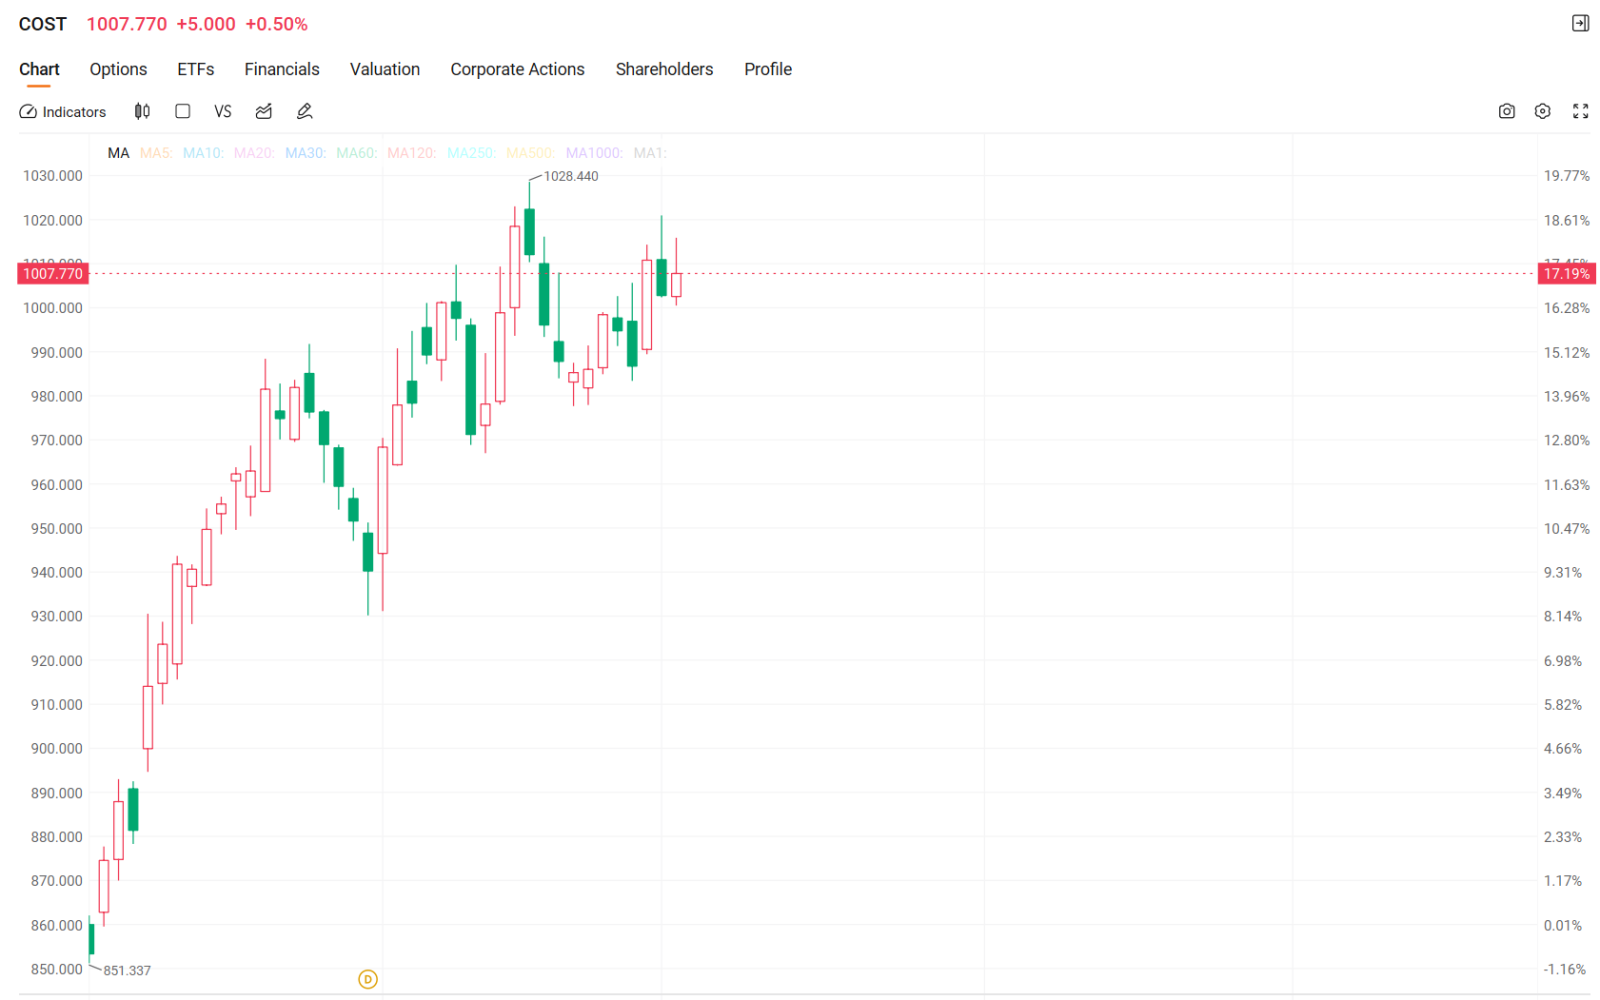Click the 19.77% percent axis label

1567,176
